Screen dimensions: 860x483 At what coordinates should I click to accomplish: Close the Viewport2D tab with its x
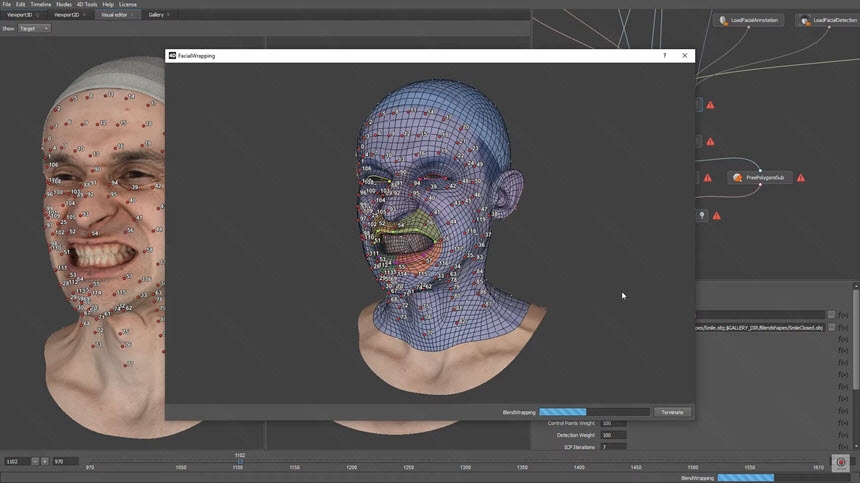[x=84, y=15]
